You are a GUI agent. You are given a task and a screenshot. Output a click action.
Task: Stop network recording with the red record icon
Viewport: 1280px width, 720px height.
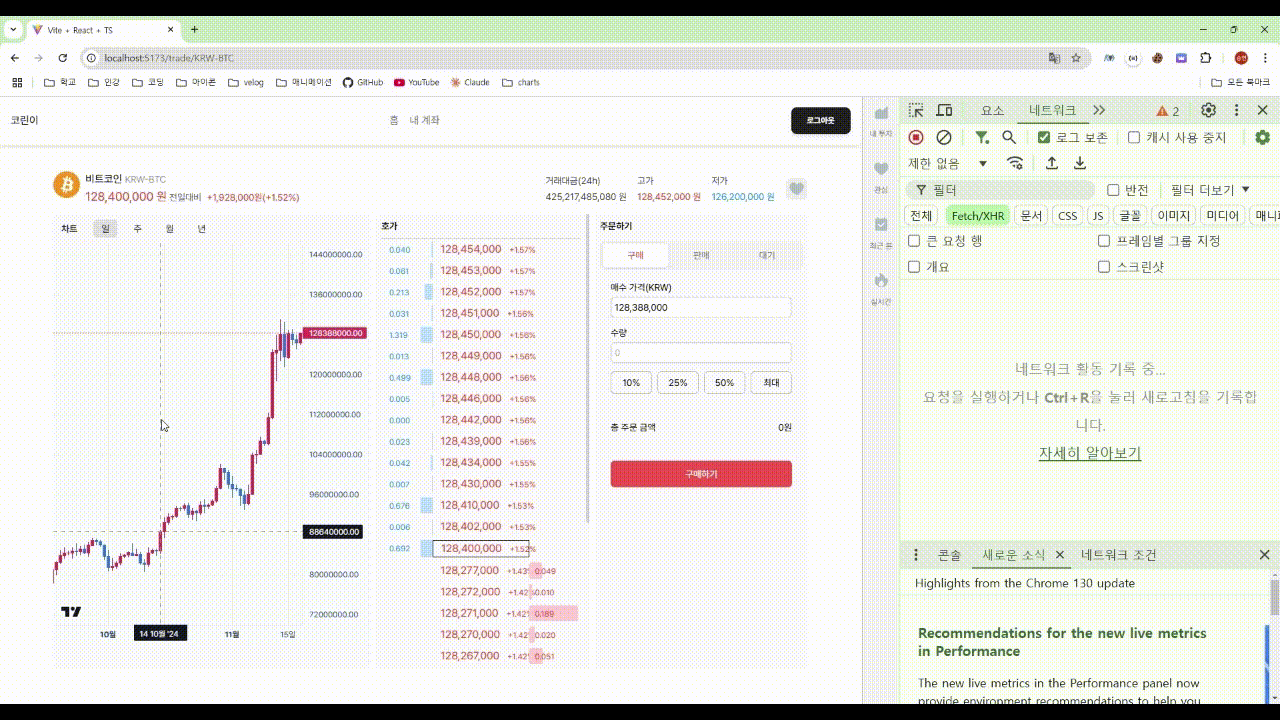click(x=916, y=137)
